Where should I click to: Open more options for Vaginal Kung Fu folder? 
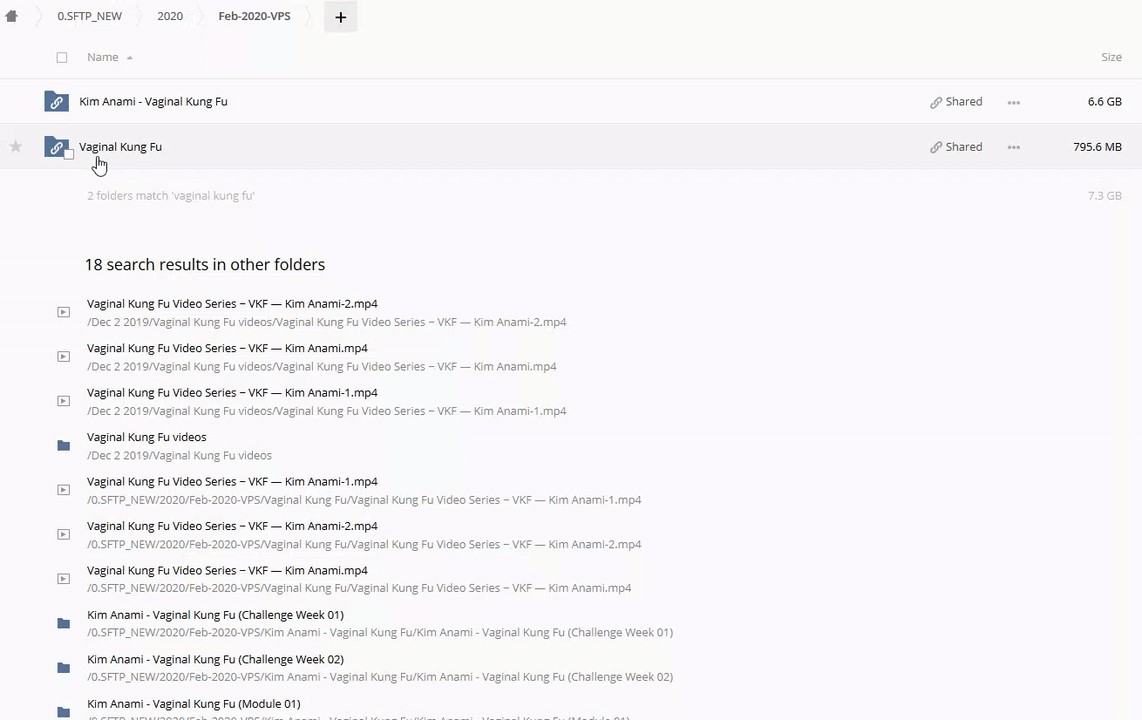1013,147
